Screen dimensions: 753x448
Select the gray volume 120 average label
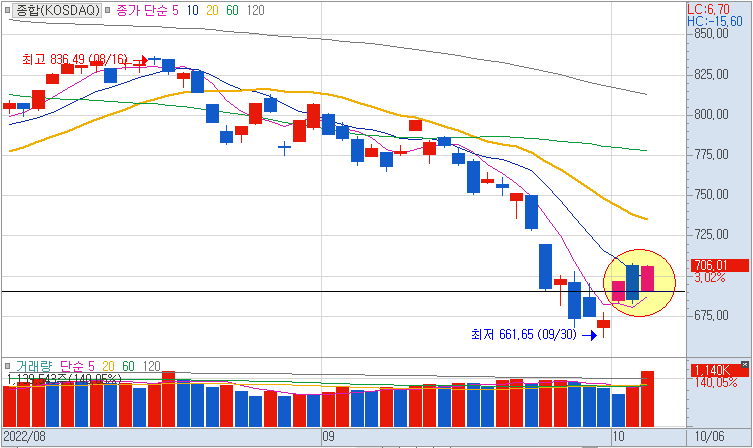[151, 366]
